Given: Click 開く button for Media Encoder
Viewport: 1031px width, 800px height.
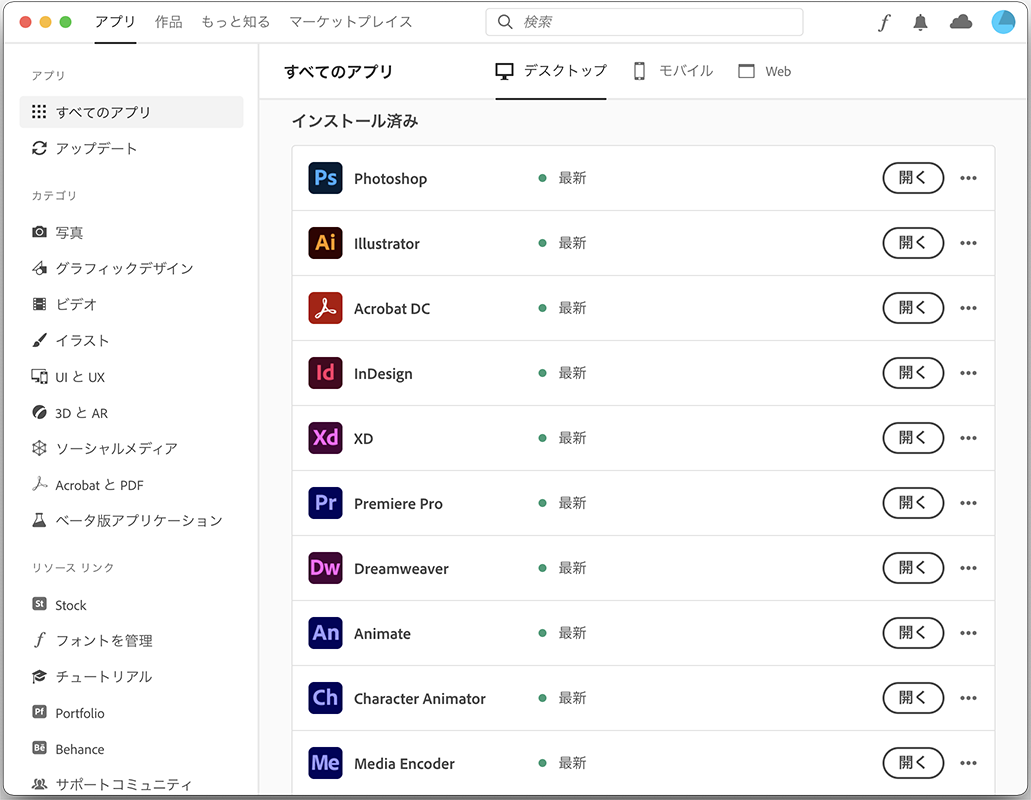Looking at the screenshot, I should 913,763.
